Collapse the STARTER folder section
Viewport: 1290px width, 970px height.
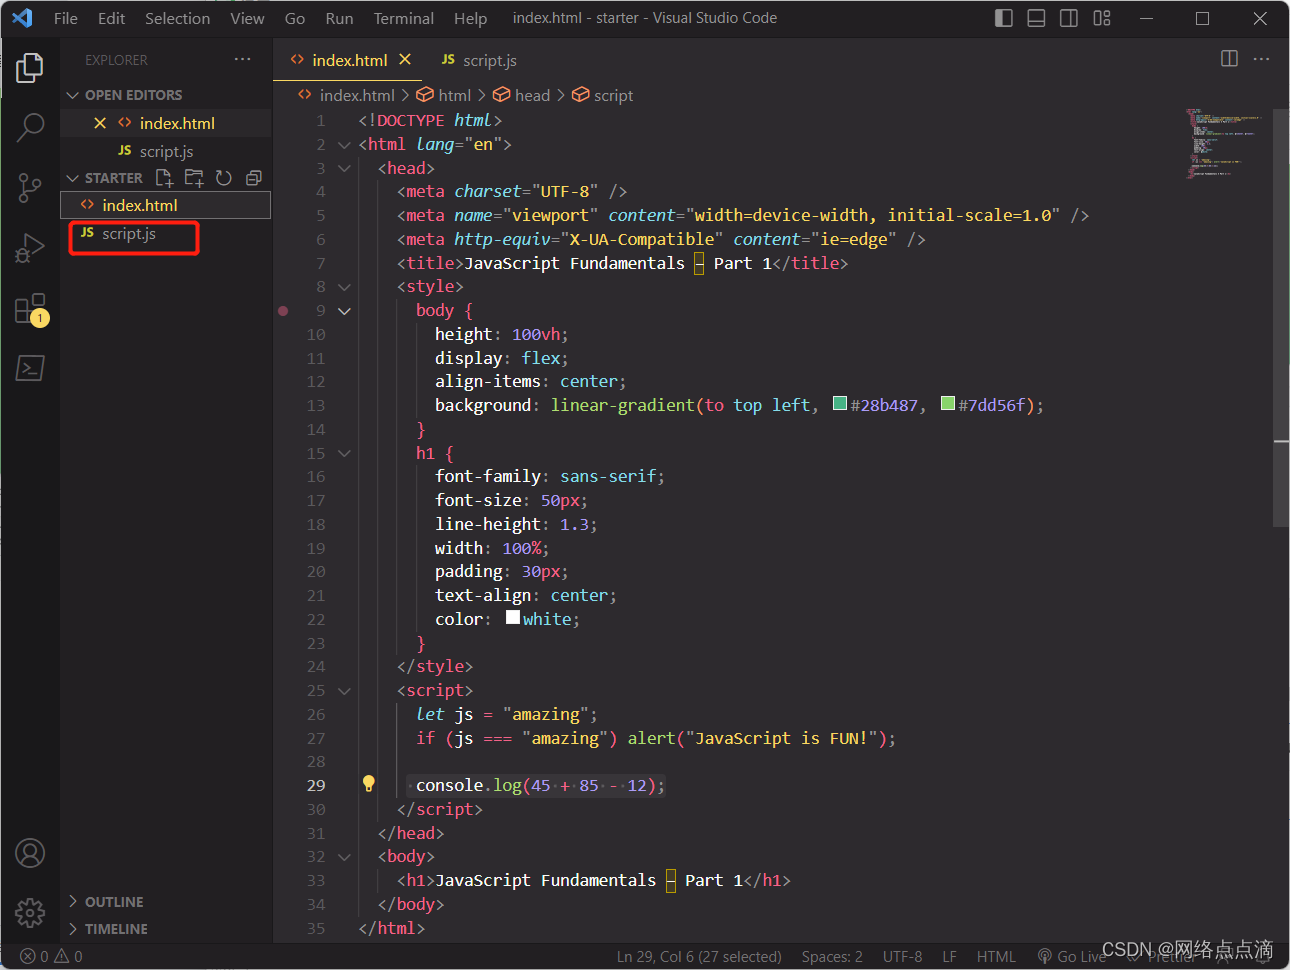[x=72, y=178]
